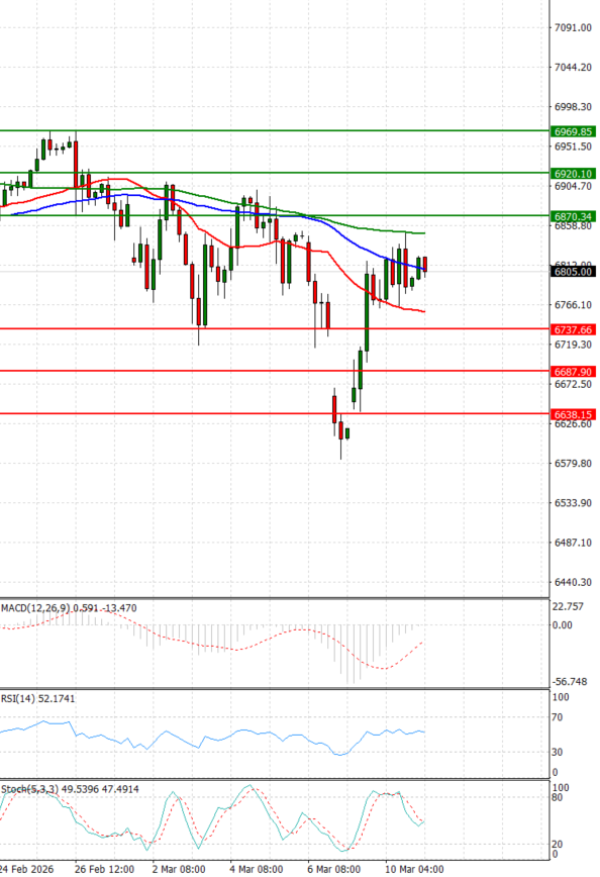
Task: Select the 6737.66 red support level label
Action: point(573,330)
